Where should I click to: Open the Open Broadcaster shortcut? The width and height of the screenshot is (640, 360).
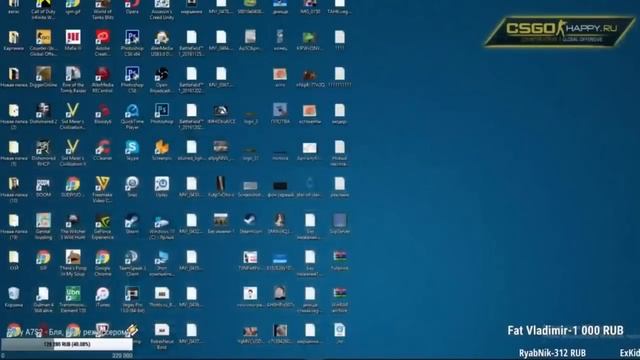click(x=162, y=79)
